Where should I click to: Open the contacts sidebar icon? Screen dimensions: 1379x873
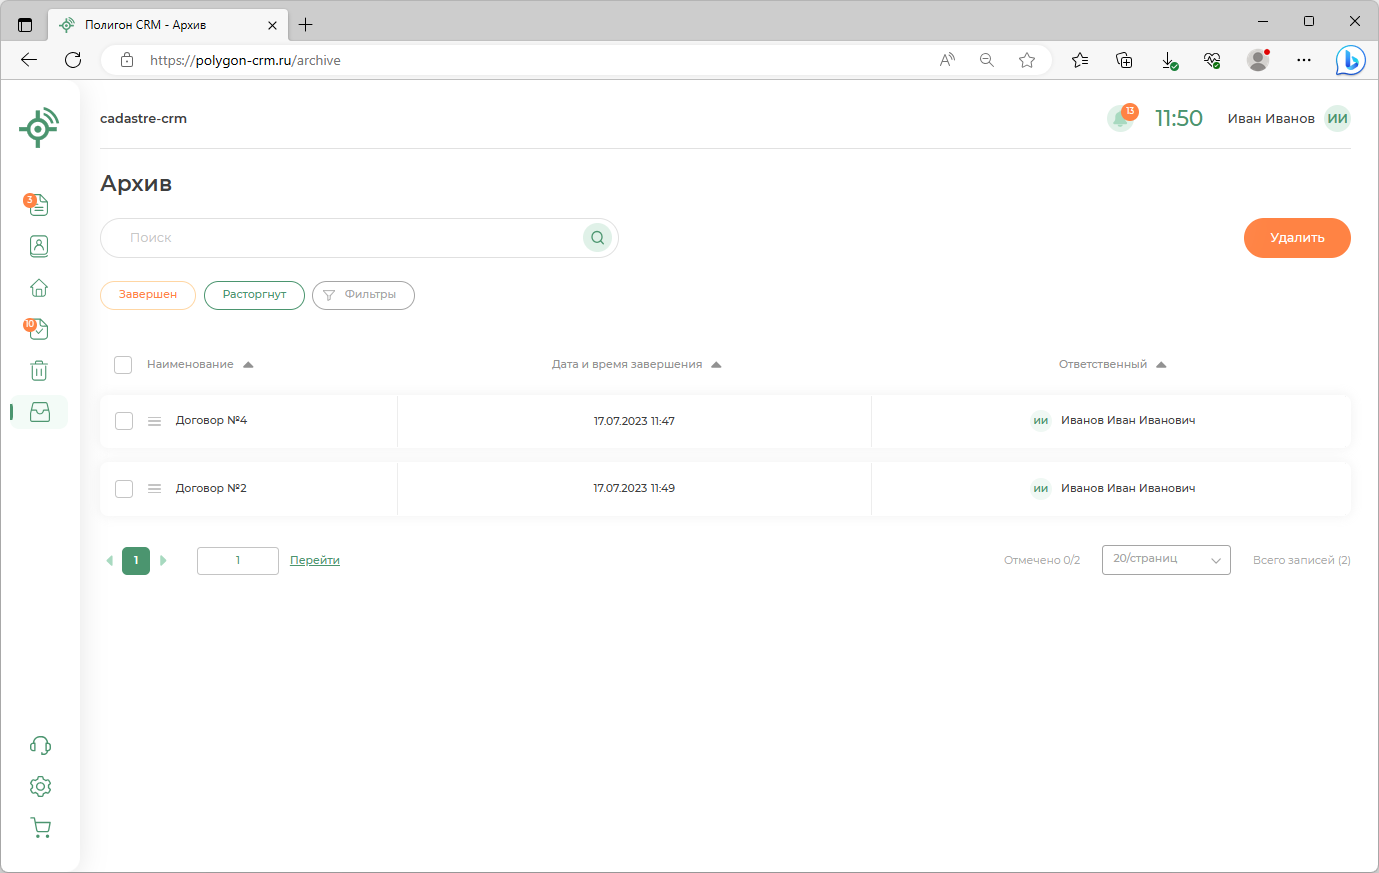tap(39, 246)
